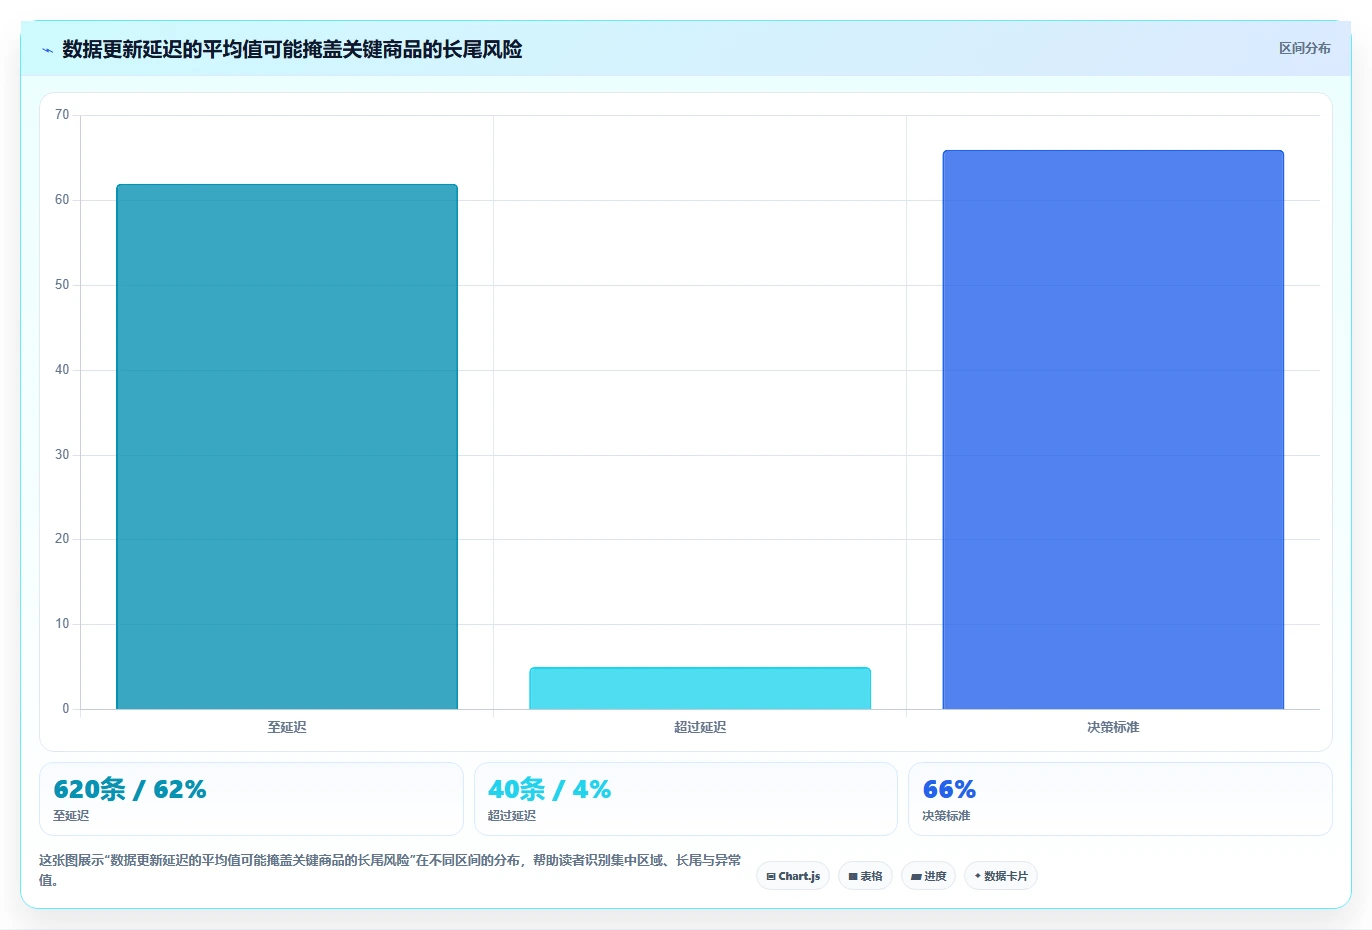Click the teal 至延迟 bar in the chart
Viewport: 1372px width, 930px height.
click(x=287, y=447)
